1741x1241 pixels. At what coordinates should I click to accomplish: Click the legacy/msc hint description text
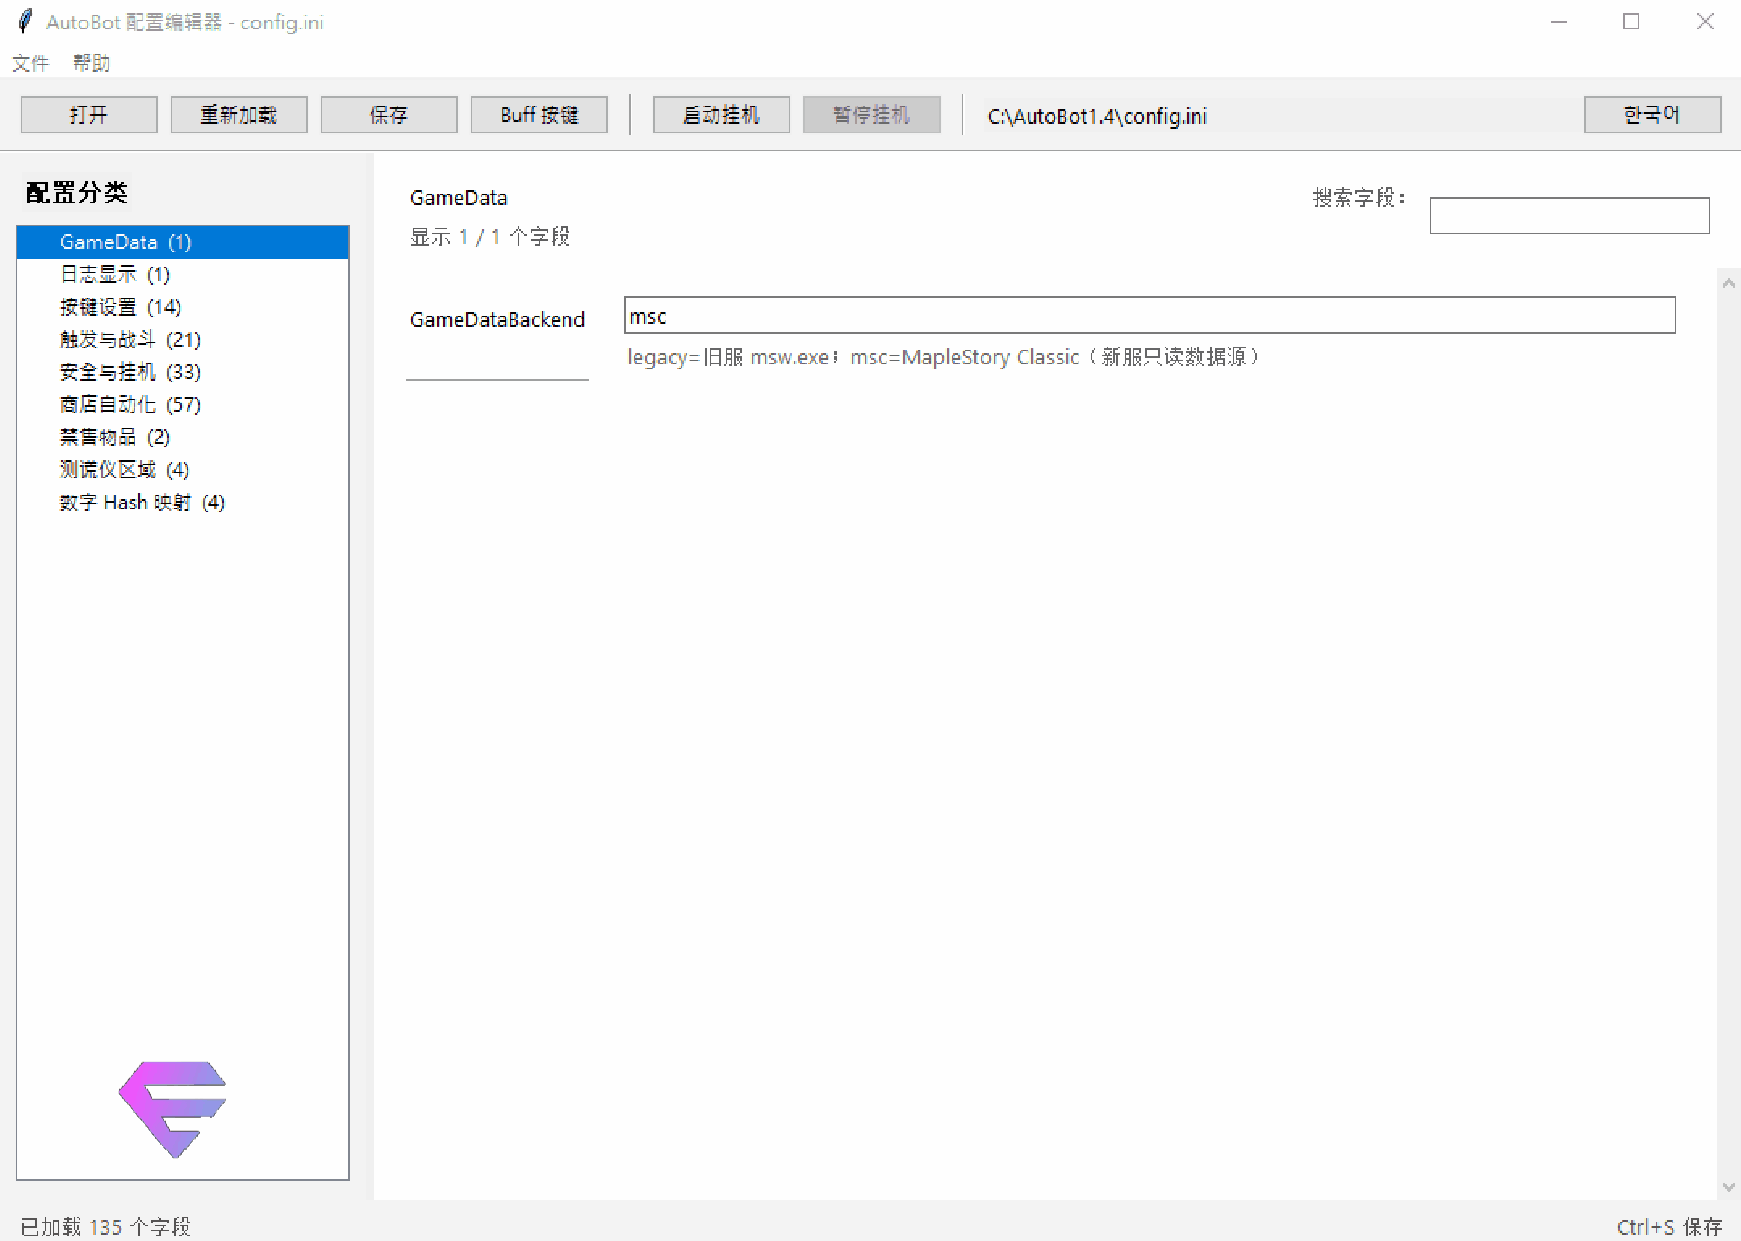942,357
